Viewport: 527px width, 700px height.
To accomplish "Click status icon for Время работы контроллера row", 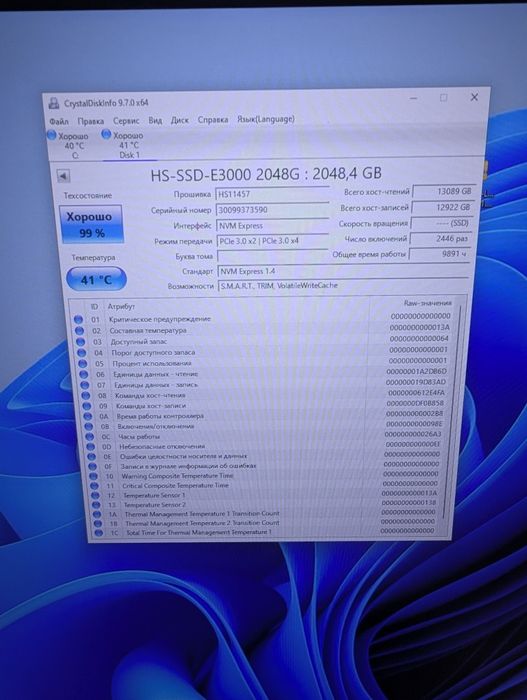I will click(88, 416).
